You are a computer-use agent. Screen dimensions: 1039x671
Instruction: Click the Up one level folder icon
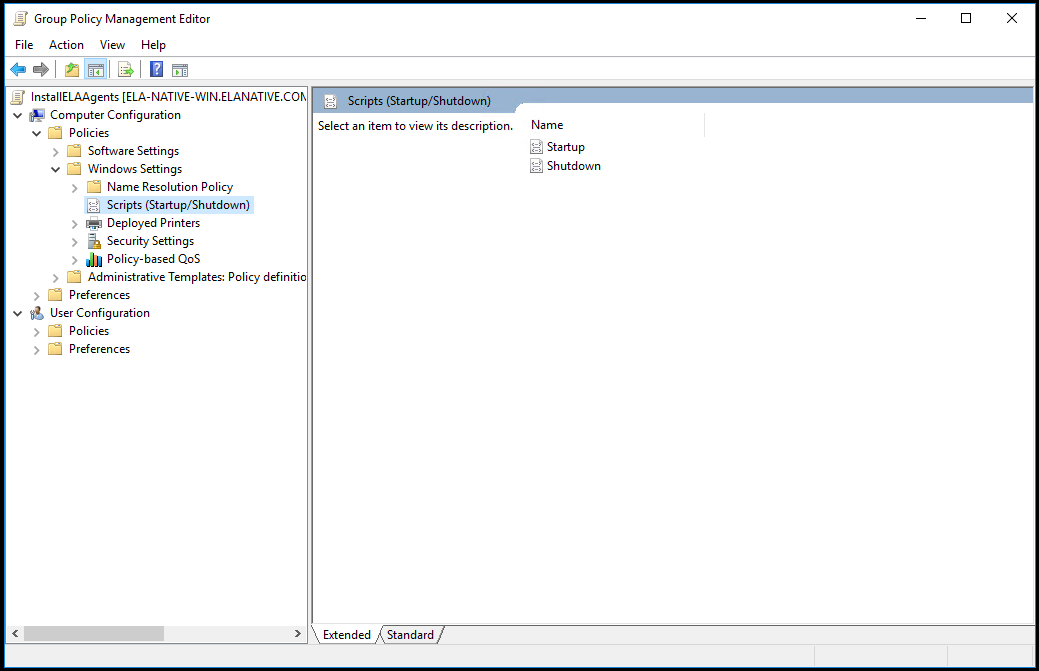coord(72,70)
